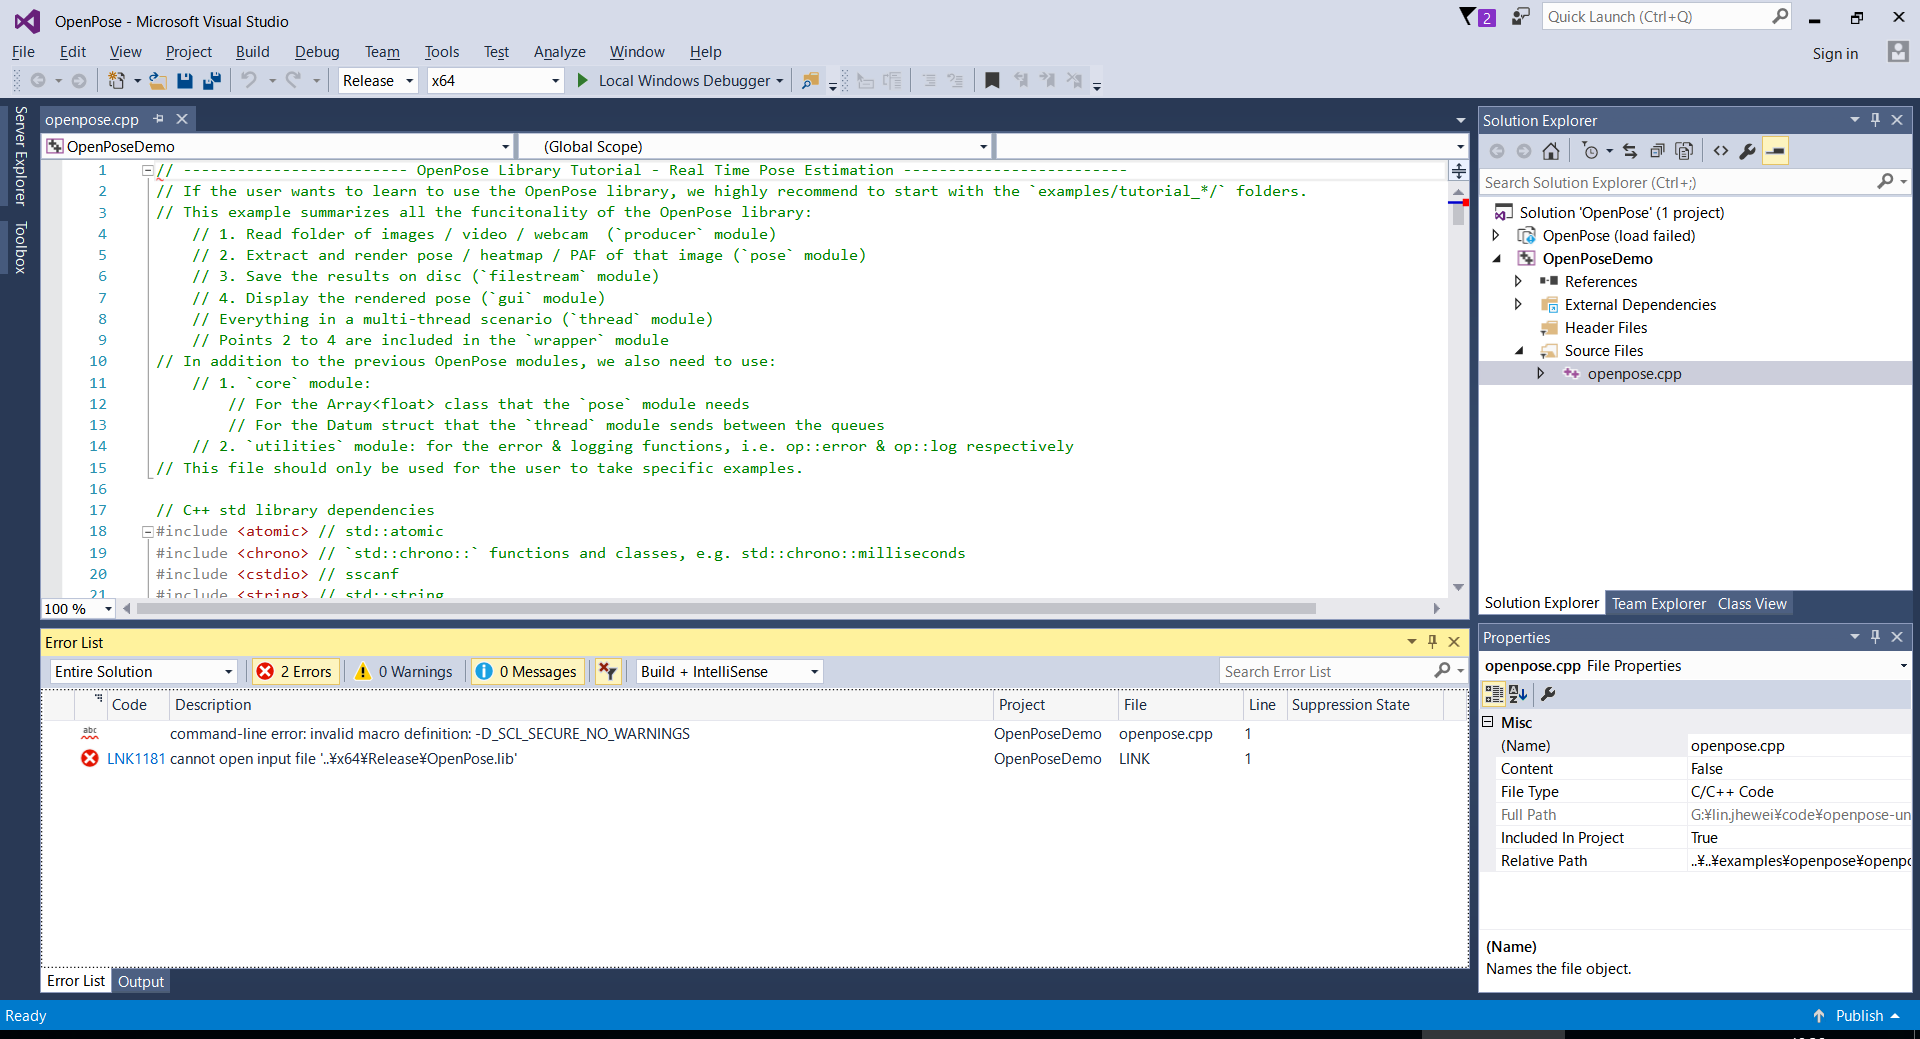Click the Sign in link
This screenshot has height=1039, width=1920.
(1835, 54)
